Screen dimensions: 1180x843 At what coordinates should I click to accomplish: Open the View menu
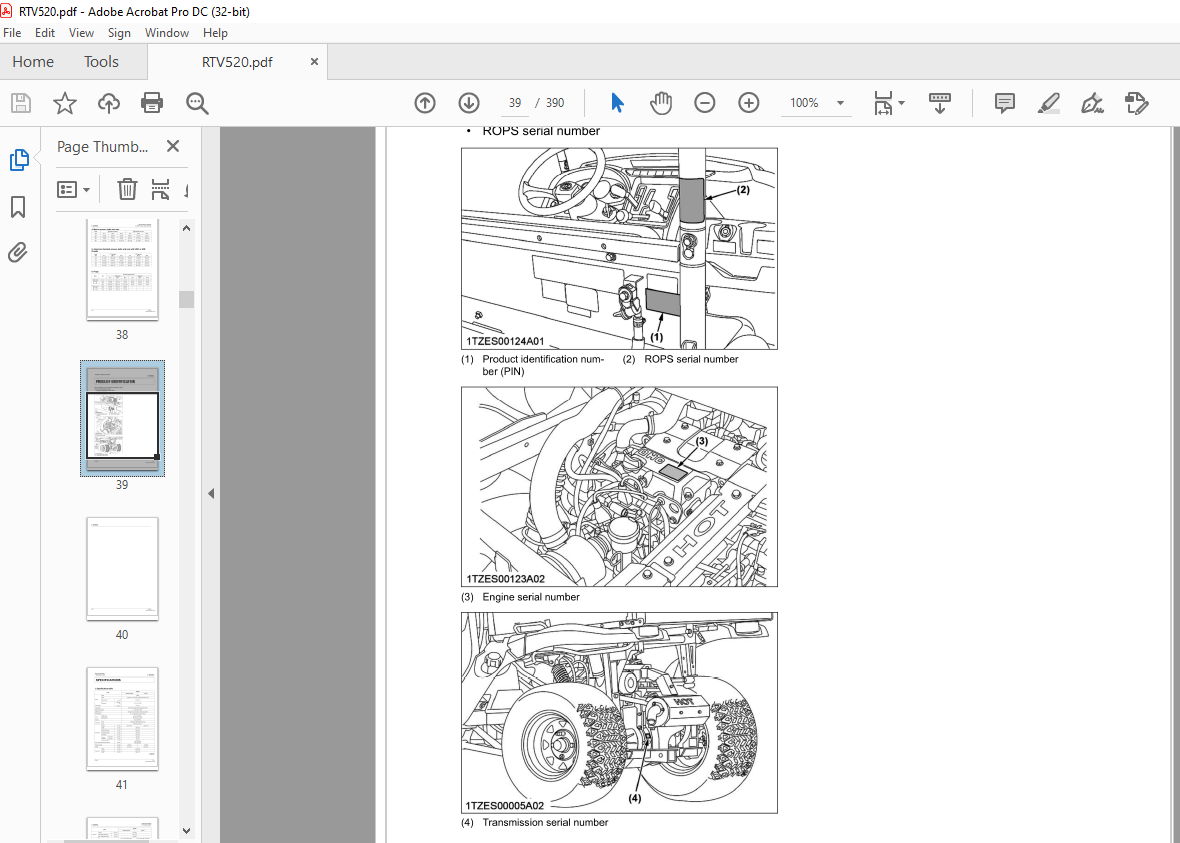pyautogui.click(x=81, y=32)
